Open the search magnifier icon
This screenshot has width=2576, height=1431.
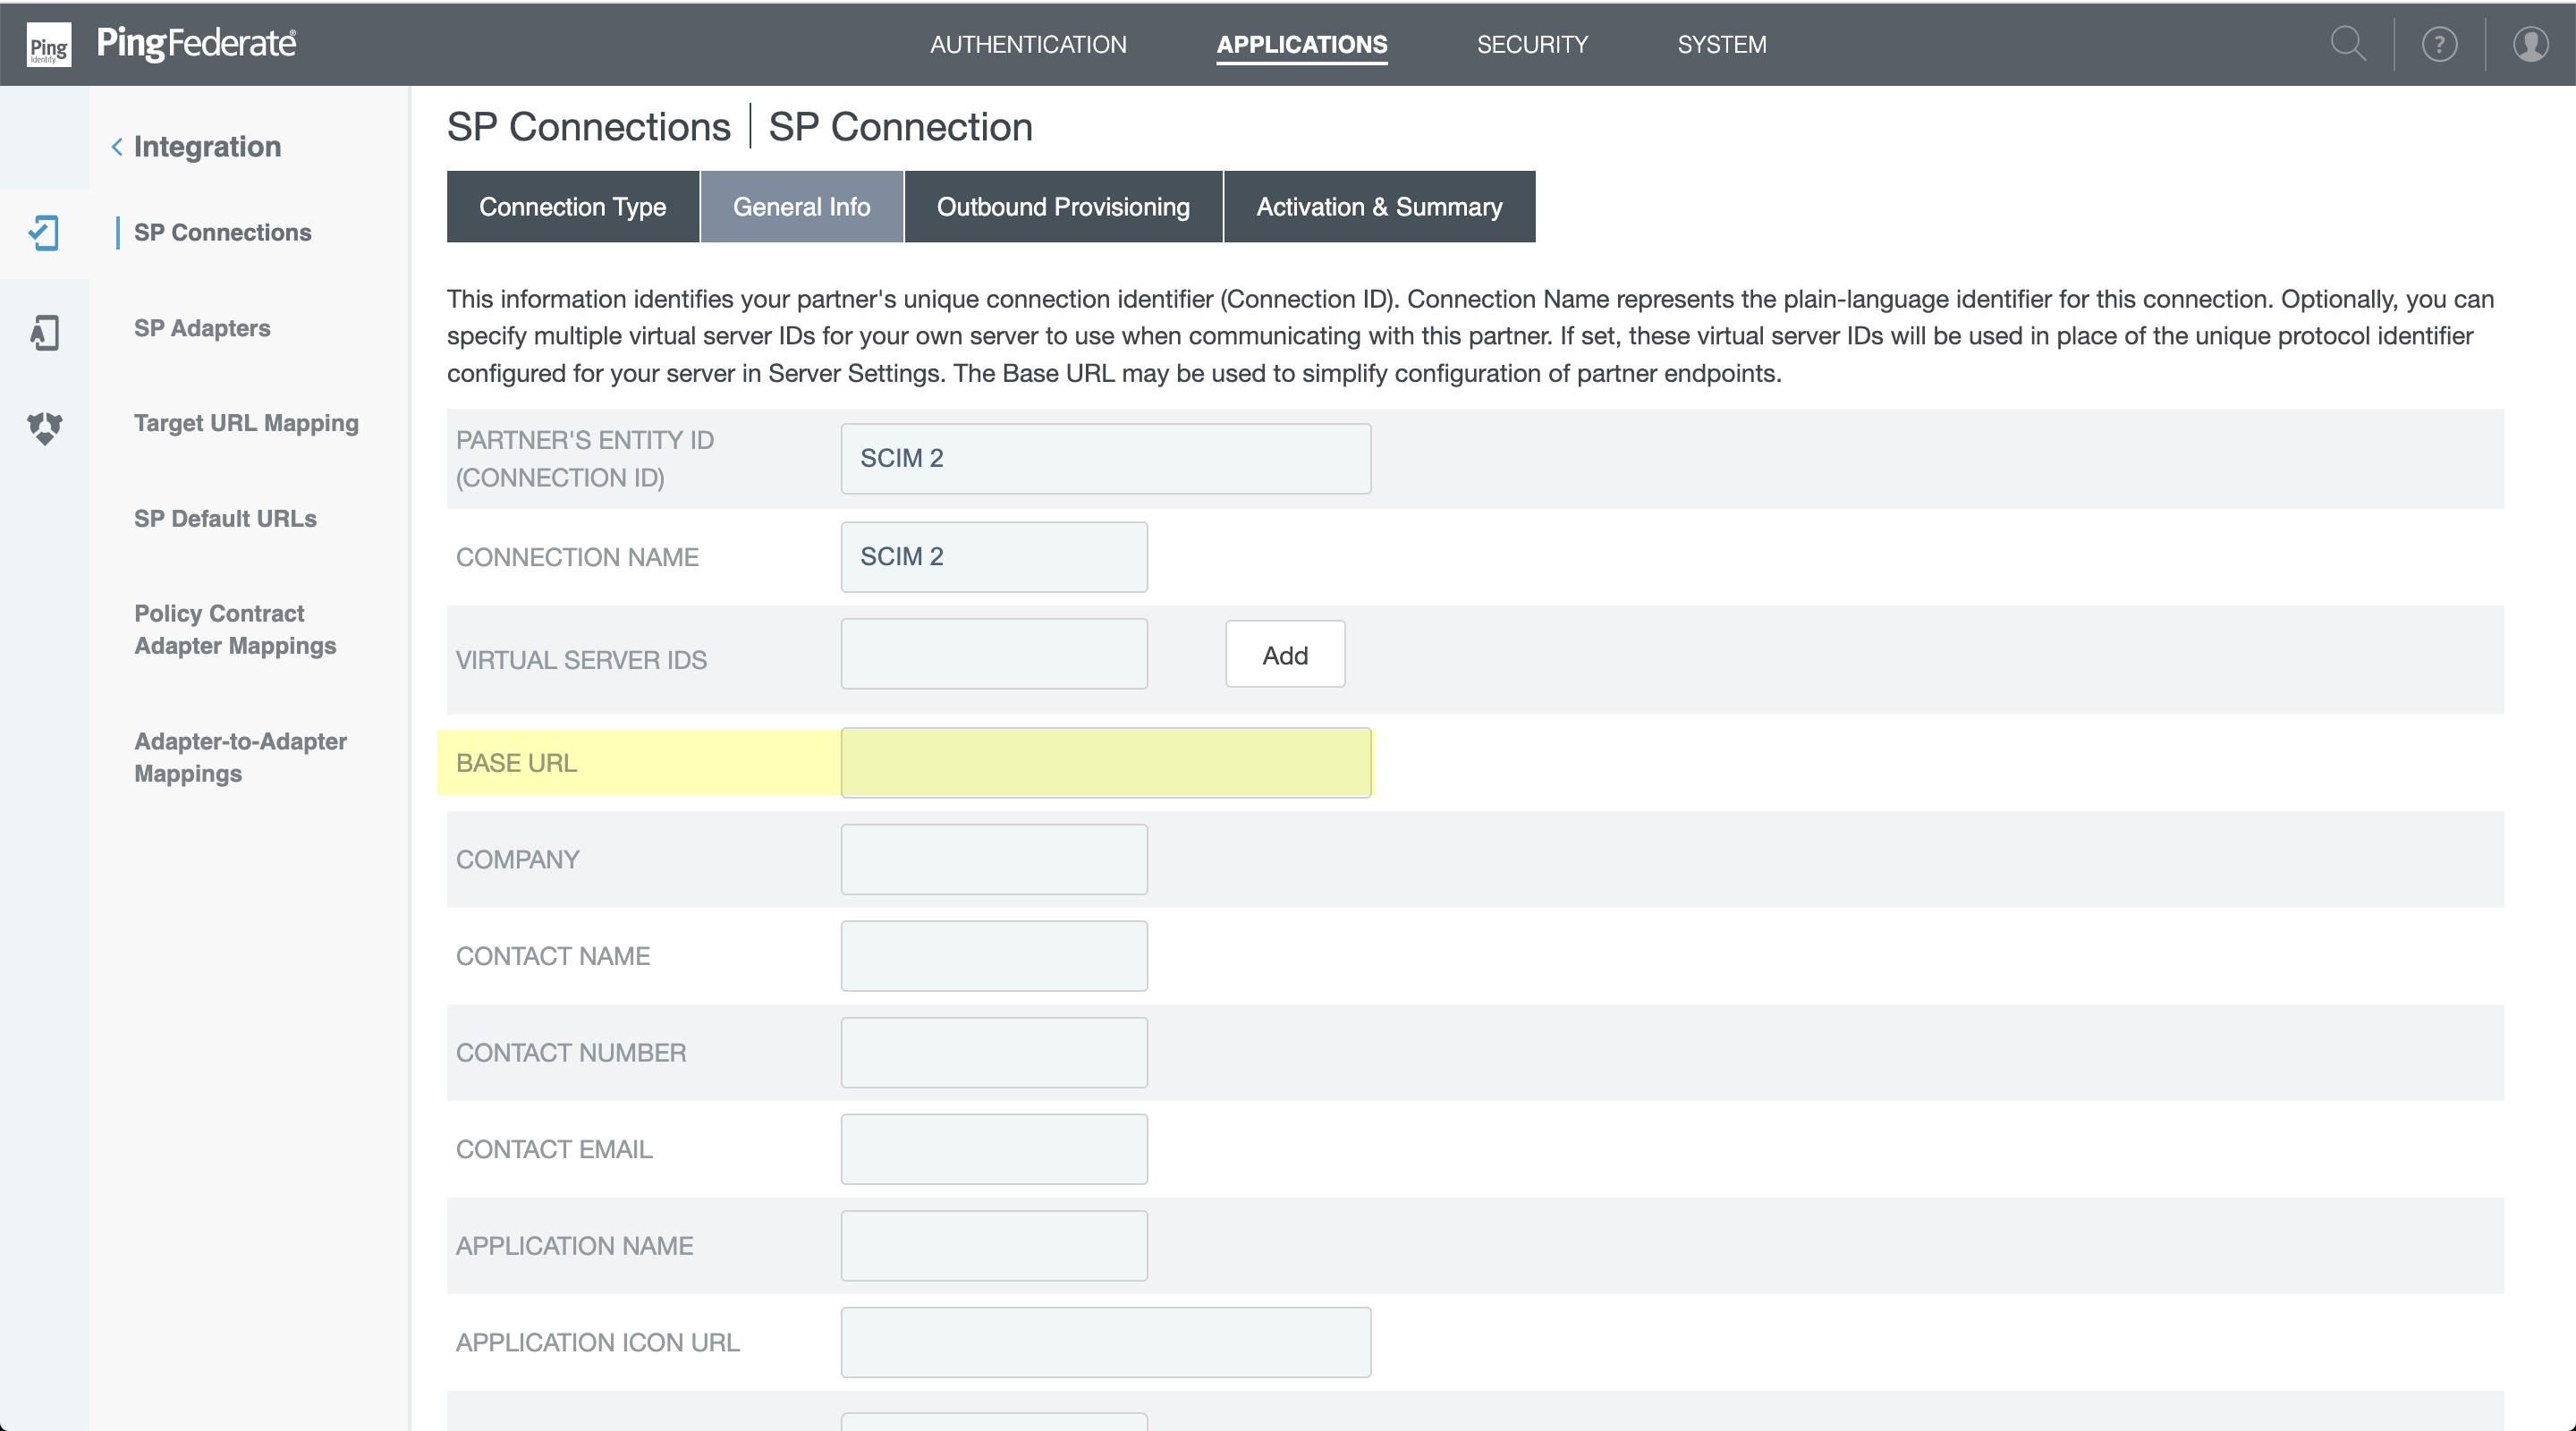click(2347, 44)
